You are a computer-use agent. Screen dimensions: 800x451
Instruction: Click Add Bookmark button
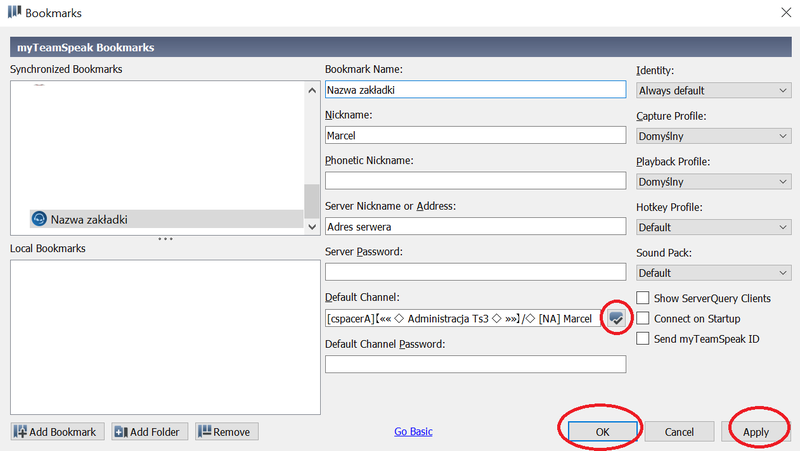coord(57,432)
